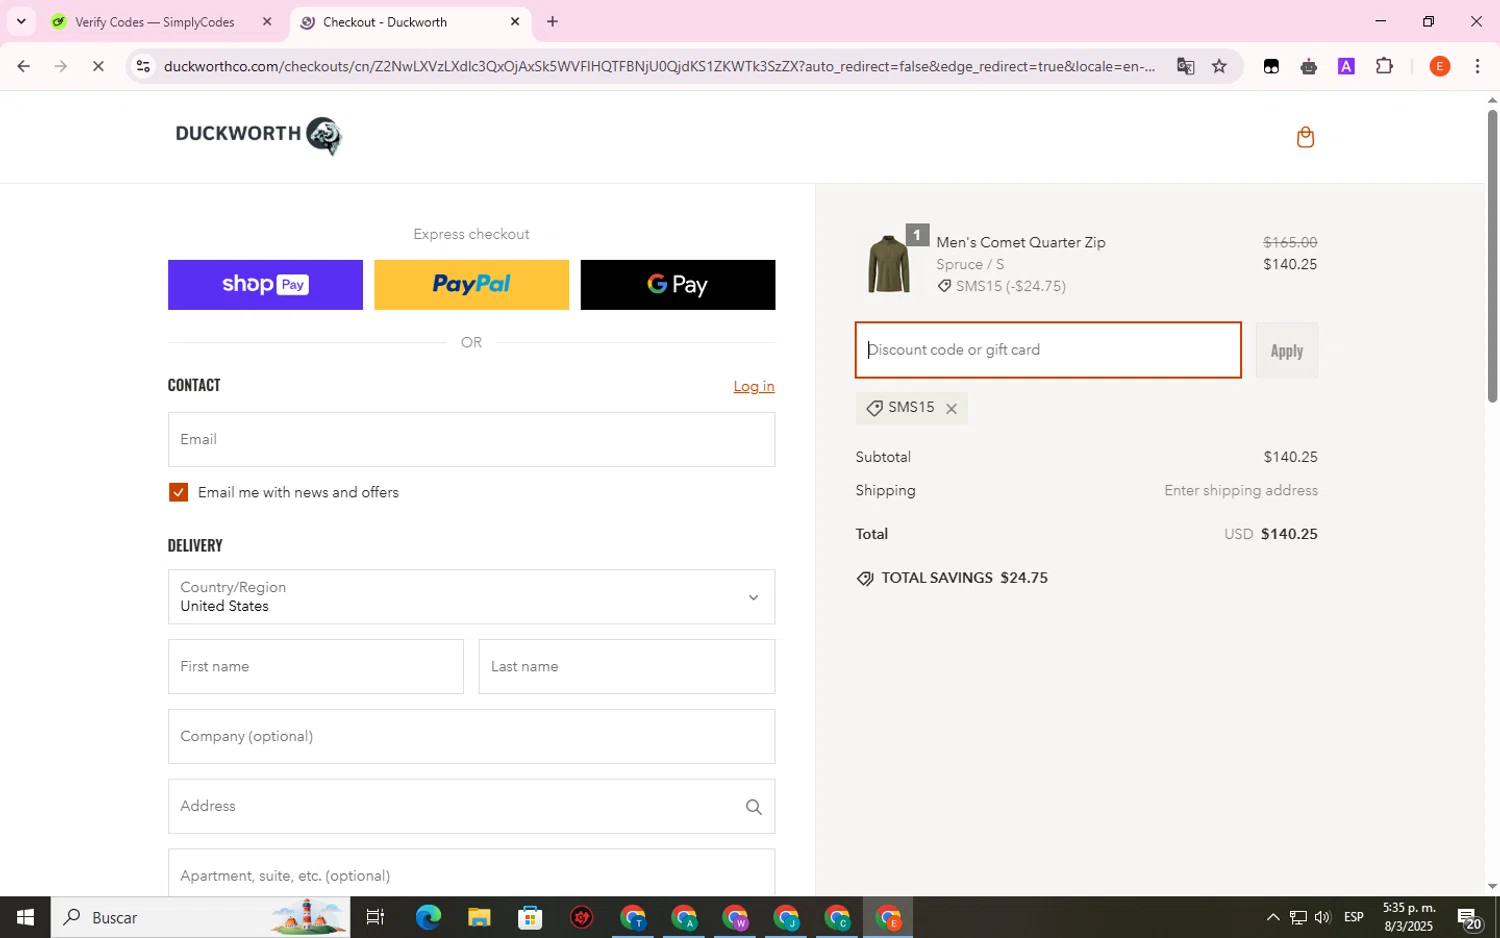Click the taskbar Buscar search box
The width and height of the screenshot is (1500, 938).
[200, 917]
